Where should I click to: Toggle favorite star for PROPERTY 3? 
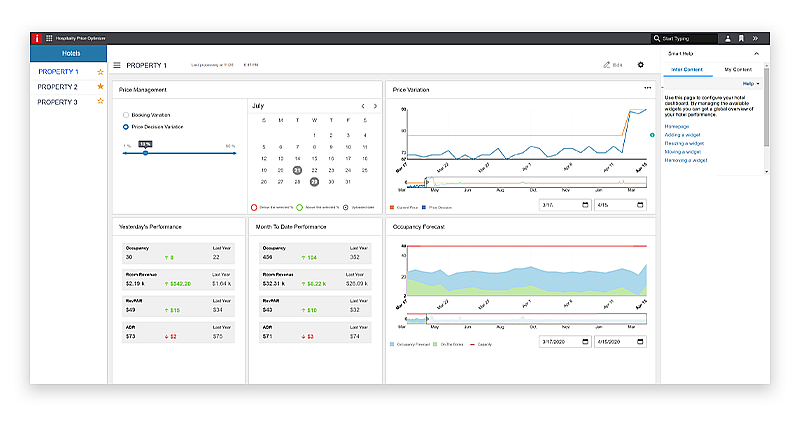pos(101,102)
